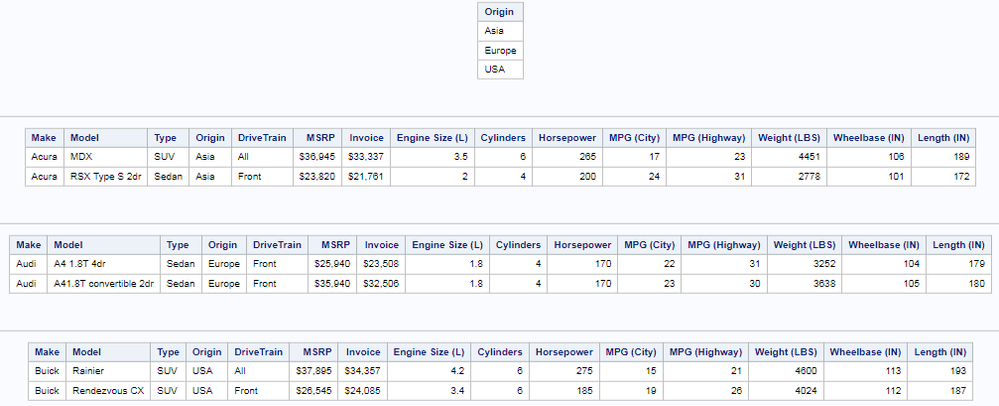The height and width of the screenshot is (406, 999).
Task: Click length value 172
Action: tap(943, 177)
